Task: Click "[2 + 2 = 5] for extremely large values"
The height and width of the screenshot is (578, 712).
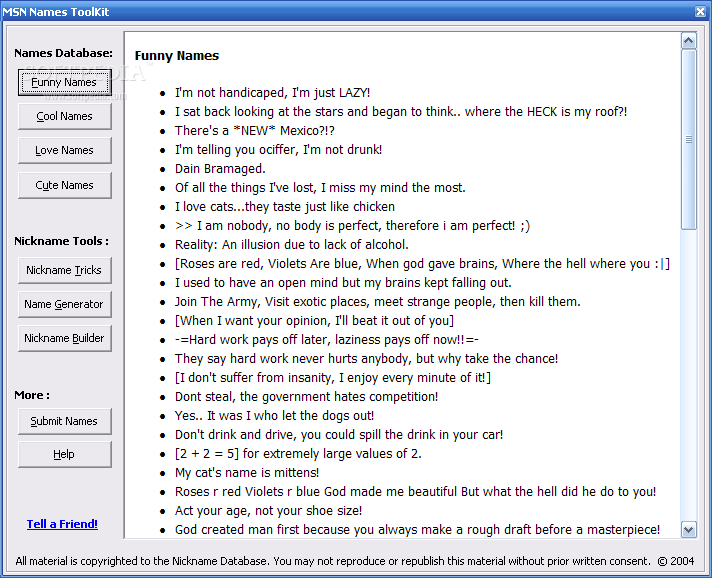Action: [298, 454]
